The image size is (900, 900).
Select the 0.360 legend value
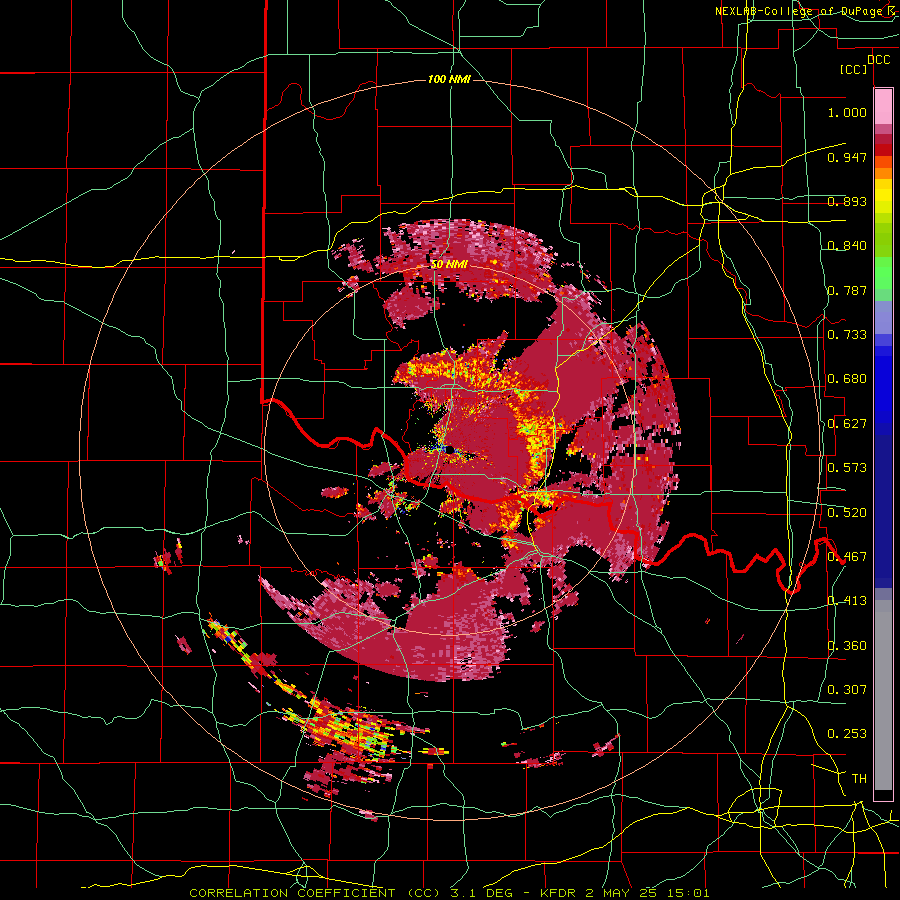[847, 646]
